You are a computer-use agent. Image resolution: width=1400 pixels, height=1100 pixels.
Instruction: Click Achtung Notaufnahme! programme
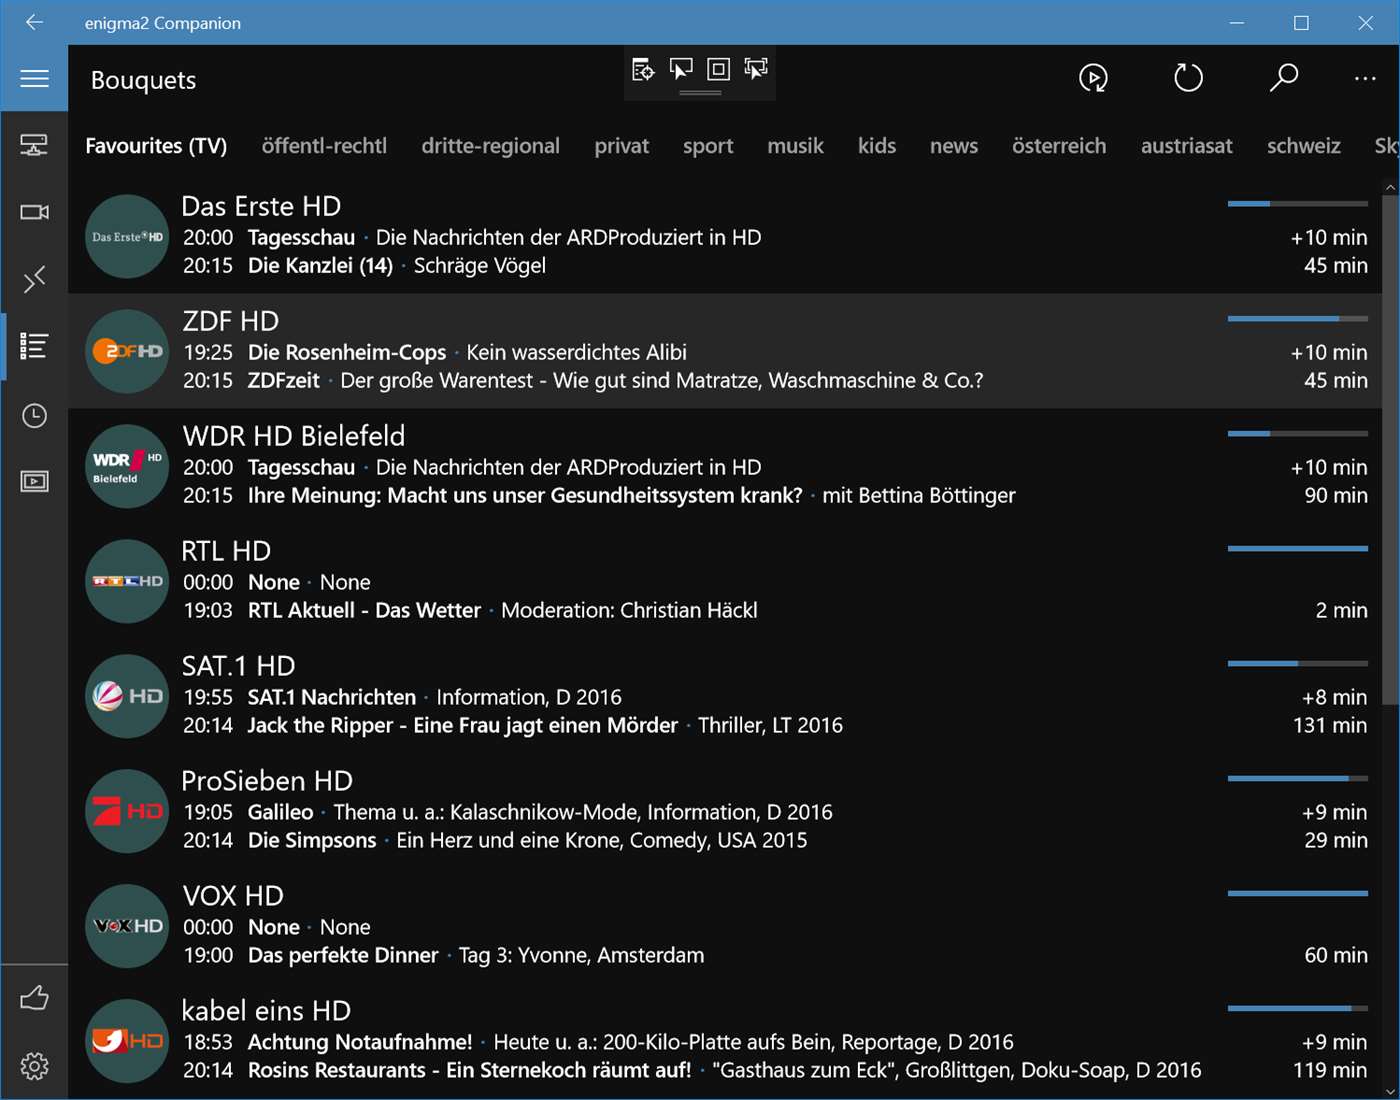tap(360, 1043)
